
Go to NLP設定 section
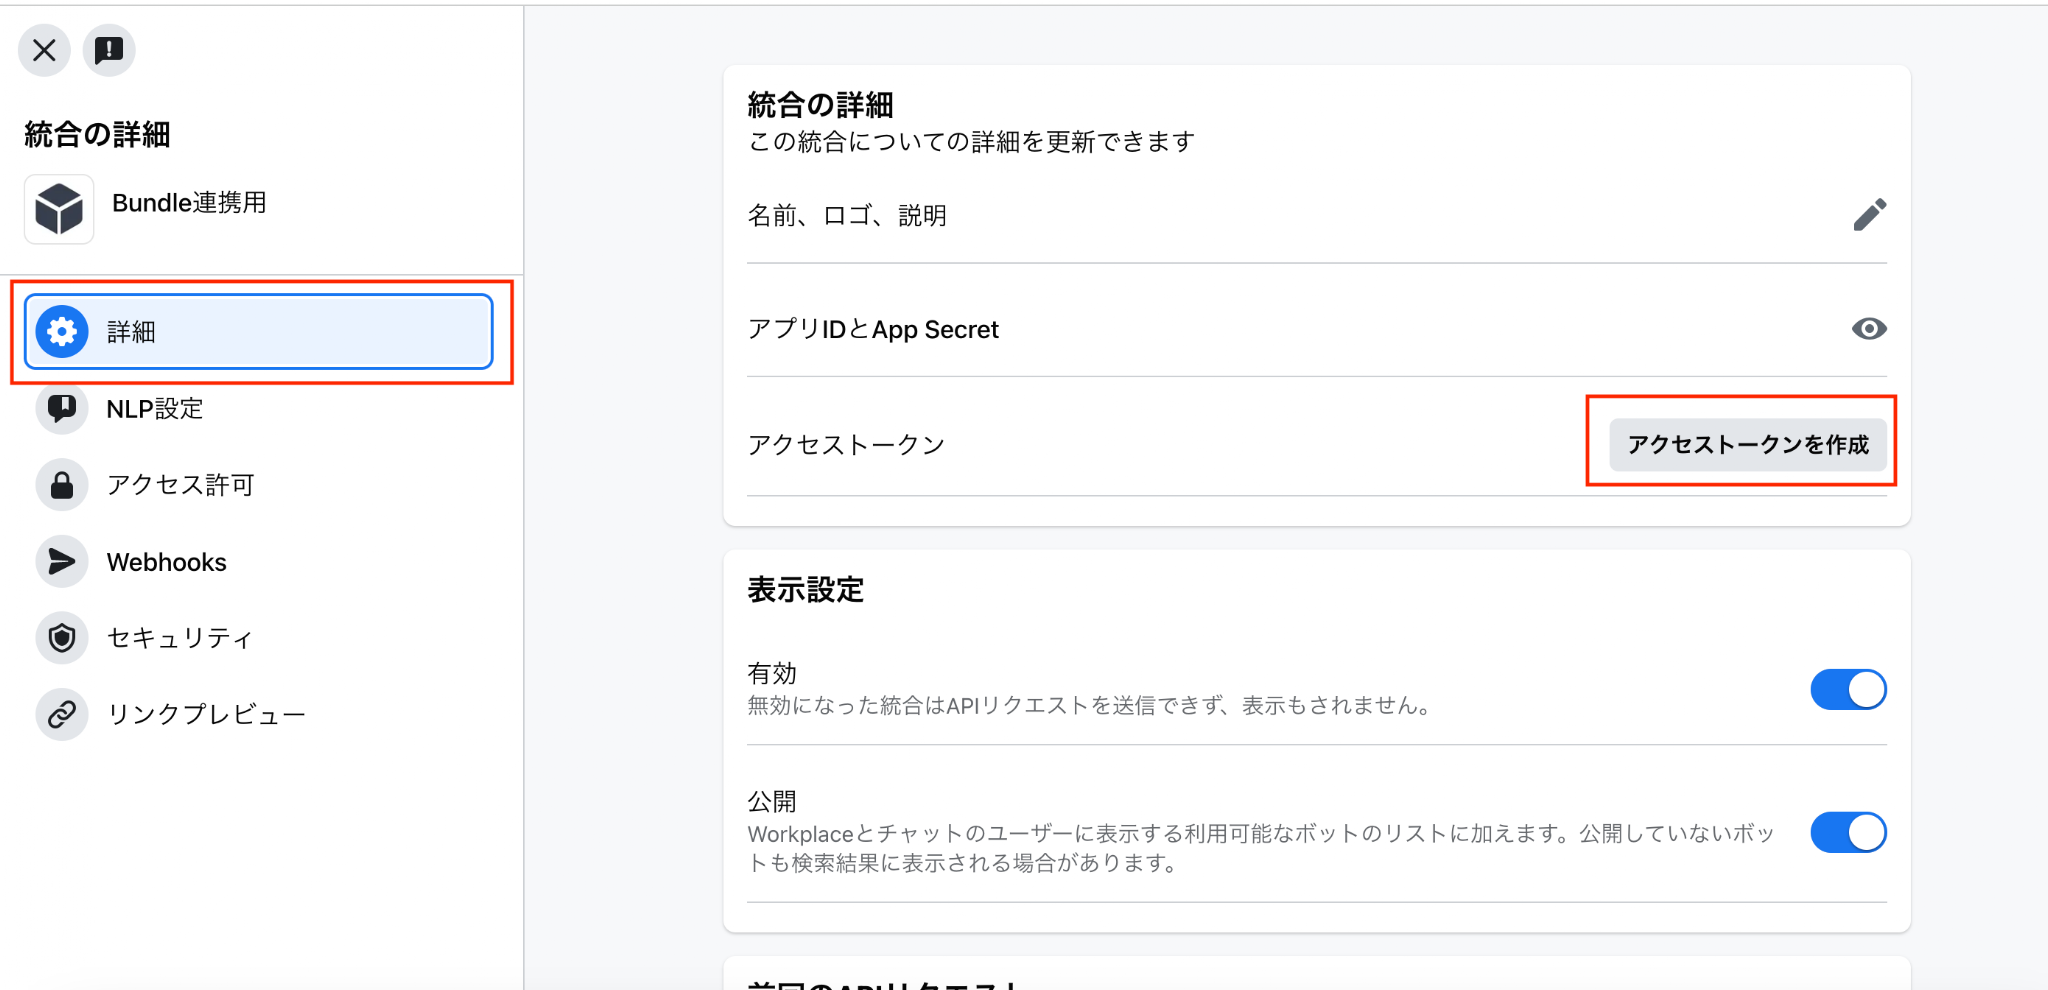coord(259,408)
